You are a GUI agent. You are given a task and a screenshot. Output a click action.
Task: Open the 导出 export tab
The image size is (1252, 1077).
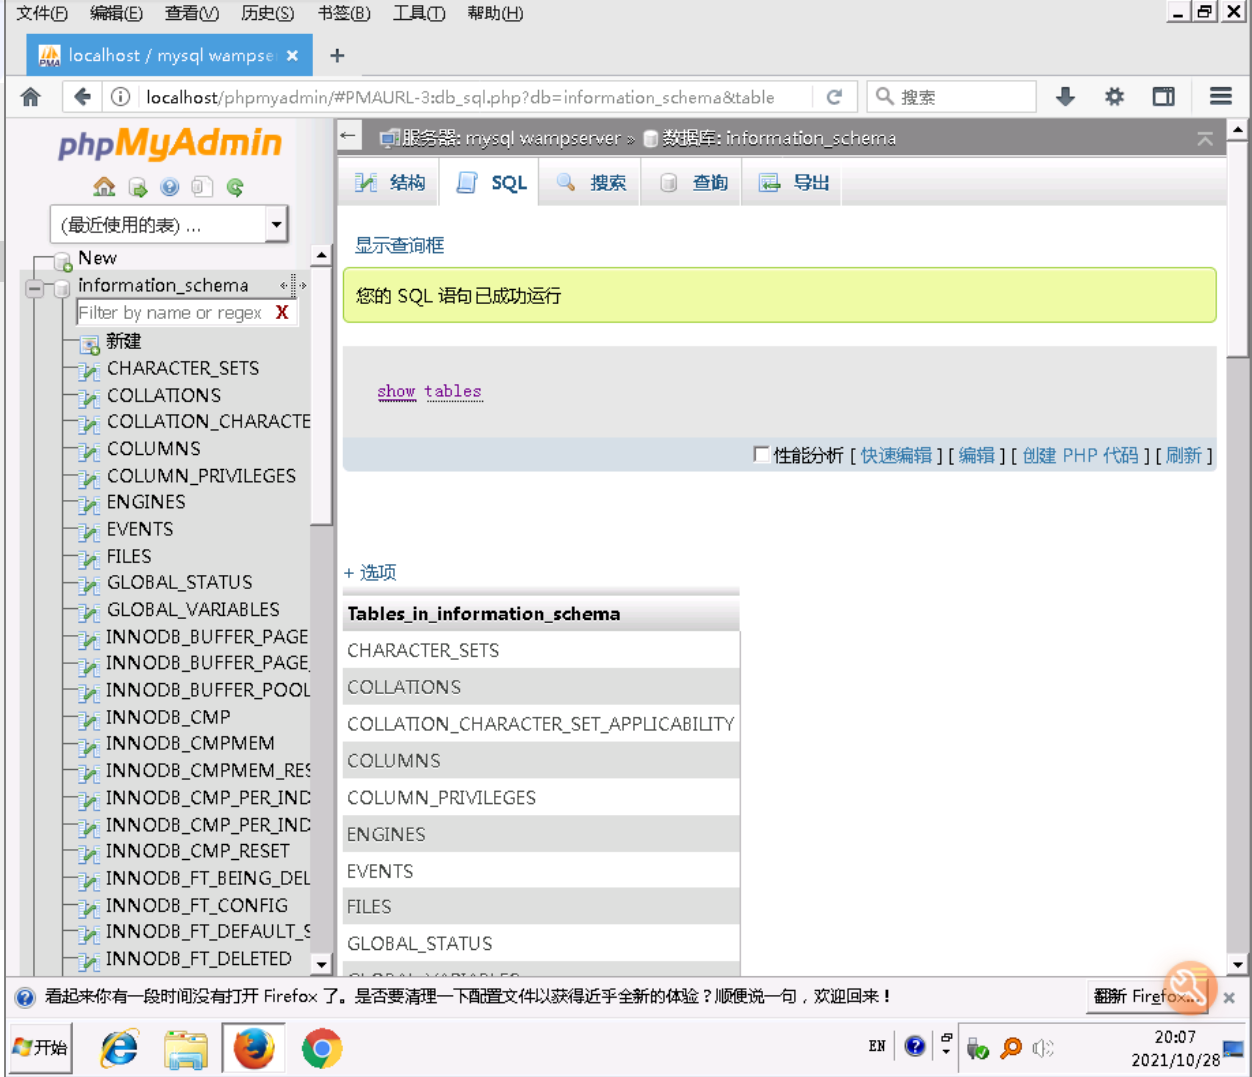794,183
